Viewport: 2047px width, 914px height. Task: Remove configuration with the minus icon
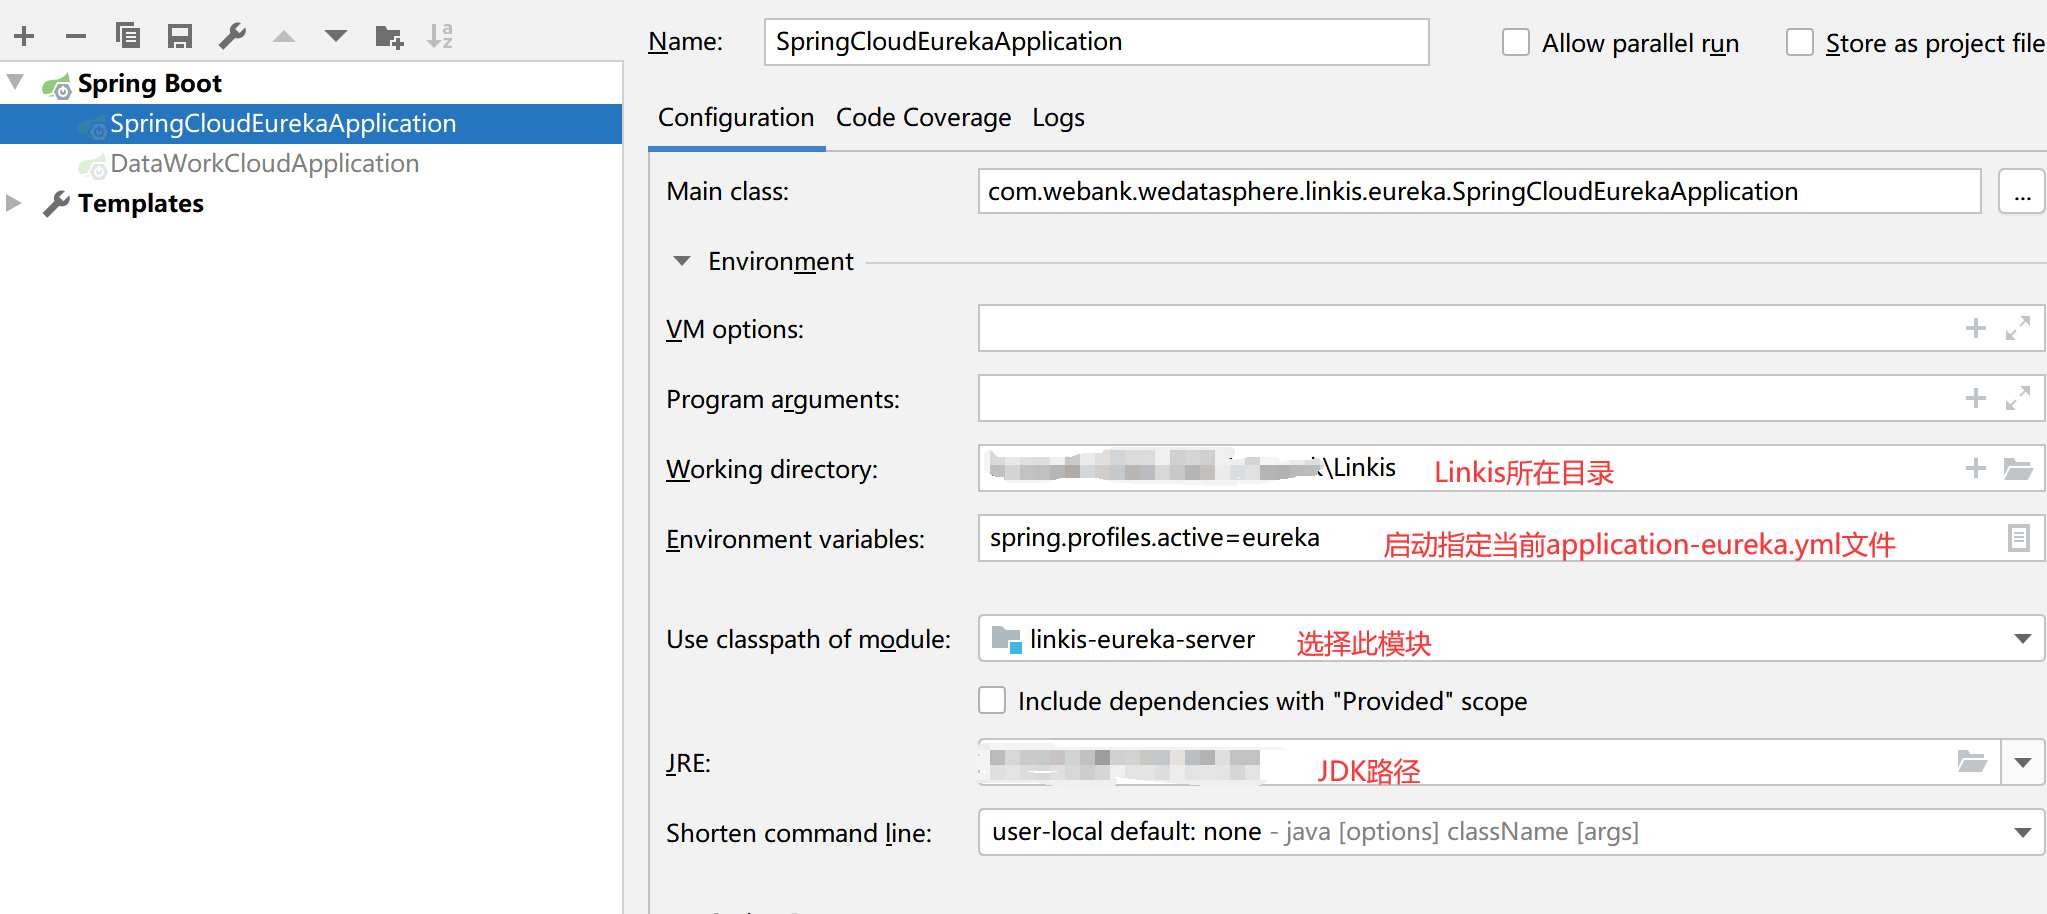pyautogui.click(x=76, y=37)
